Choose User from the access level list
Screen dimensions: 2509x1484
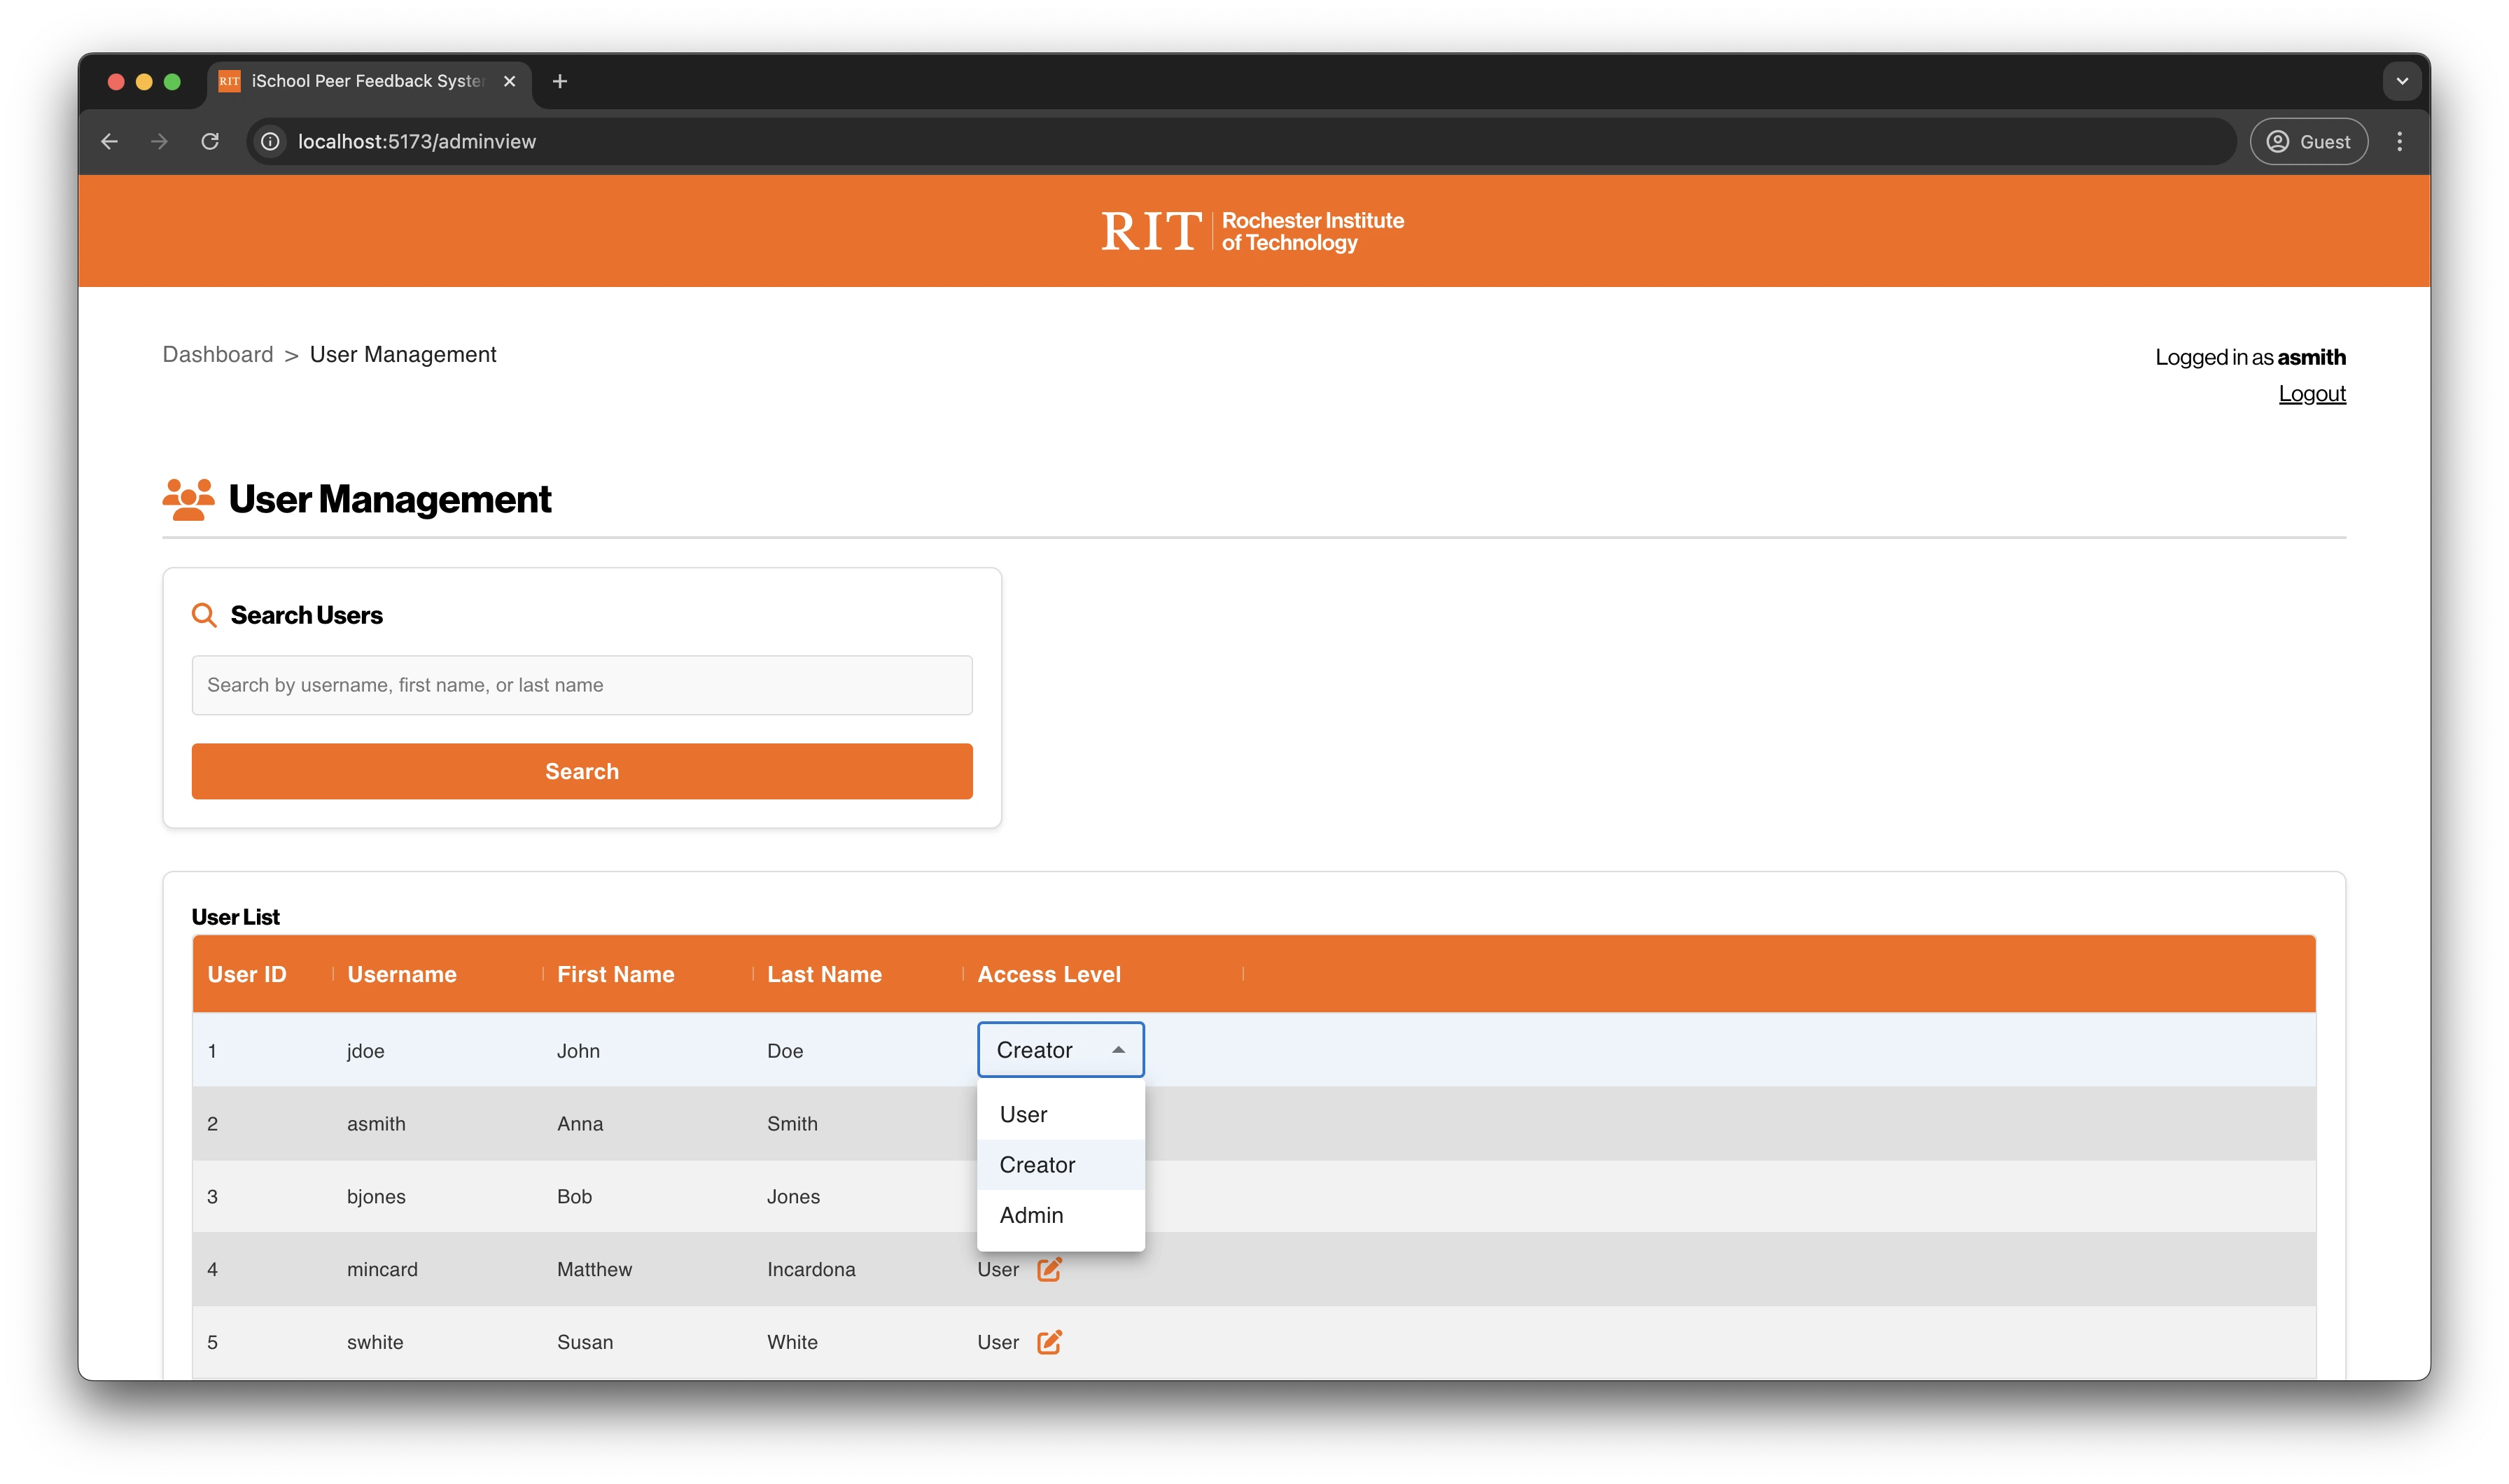(x=1024, y=1114)
